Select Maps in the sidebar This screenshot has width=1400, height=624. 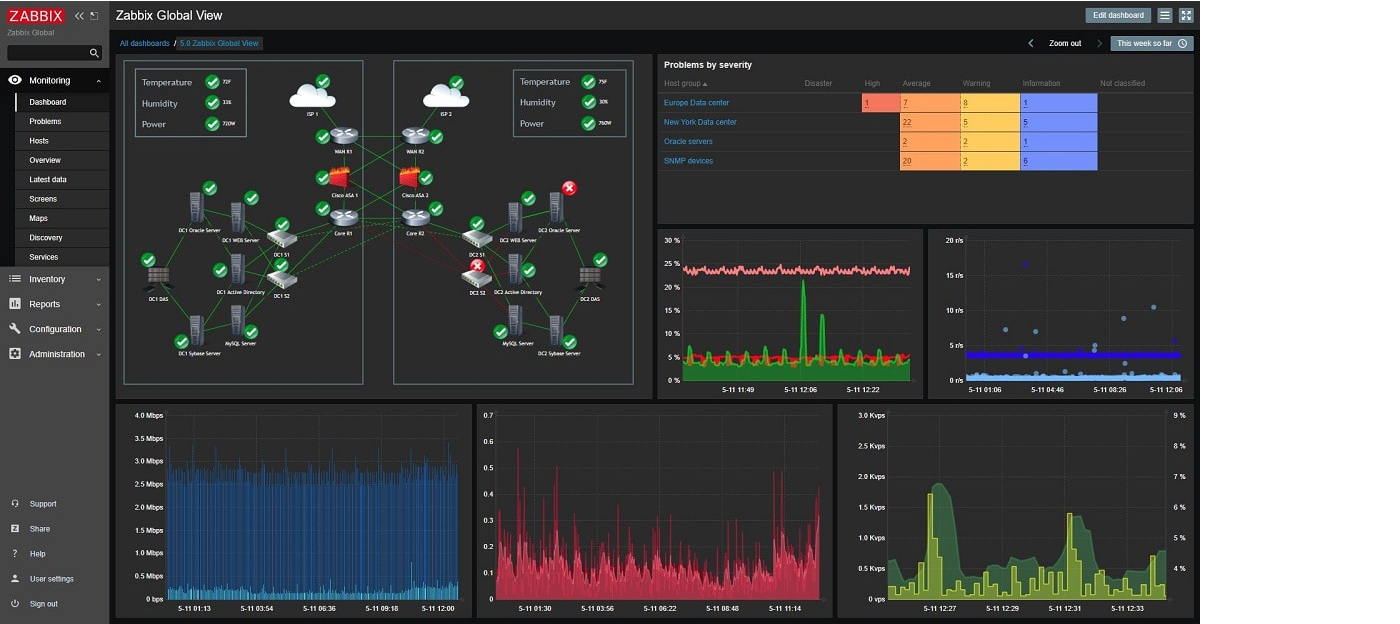click(x=62, y=218)
